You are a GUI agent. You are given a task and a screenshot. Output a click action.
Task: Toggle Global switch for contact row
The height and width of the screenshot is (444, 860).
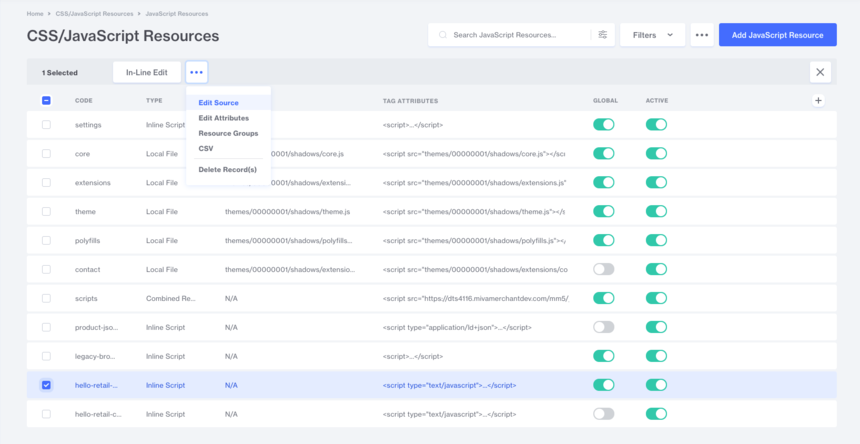click(x=603, y=269)
